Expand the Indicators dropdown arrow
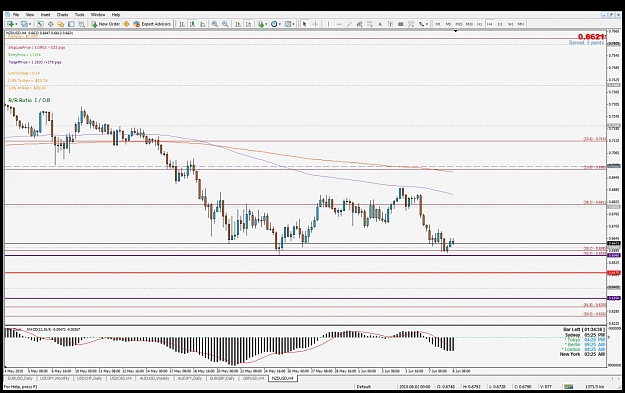This screenshot has width=625, height=393. [266, 24]
